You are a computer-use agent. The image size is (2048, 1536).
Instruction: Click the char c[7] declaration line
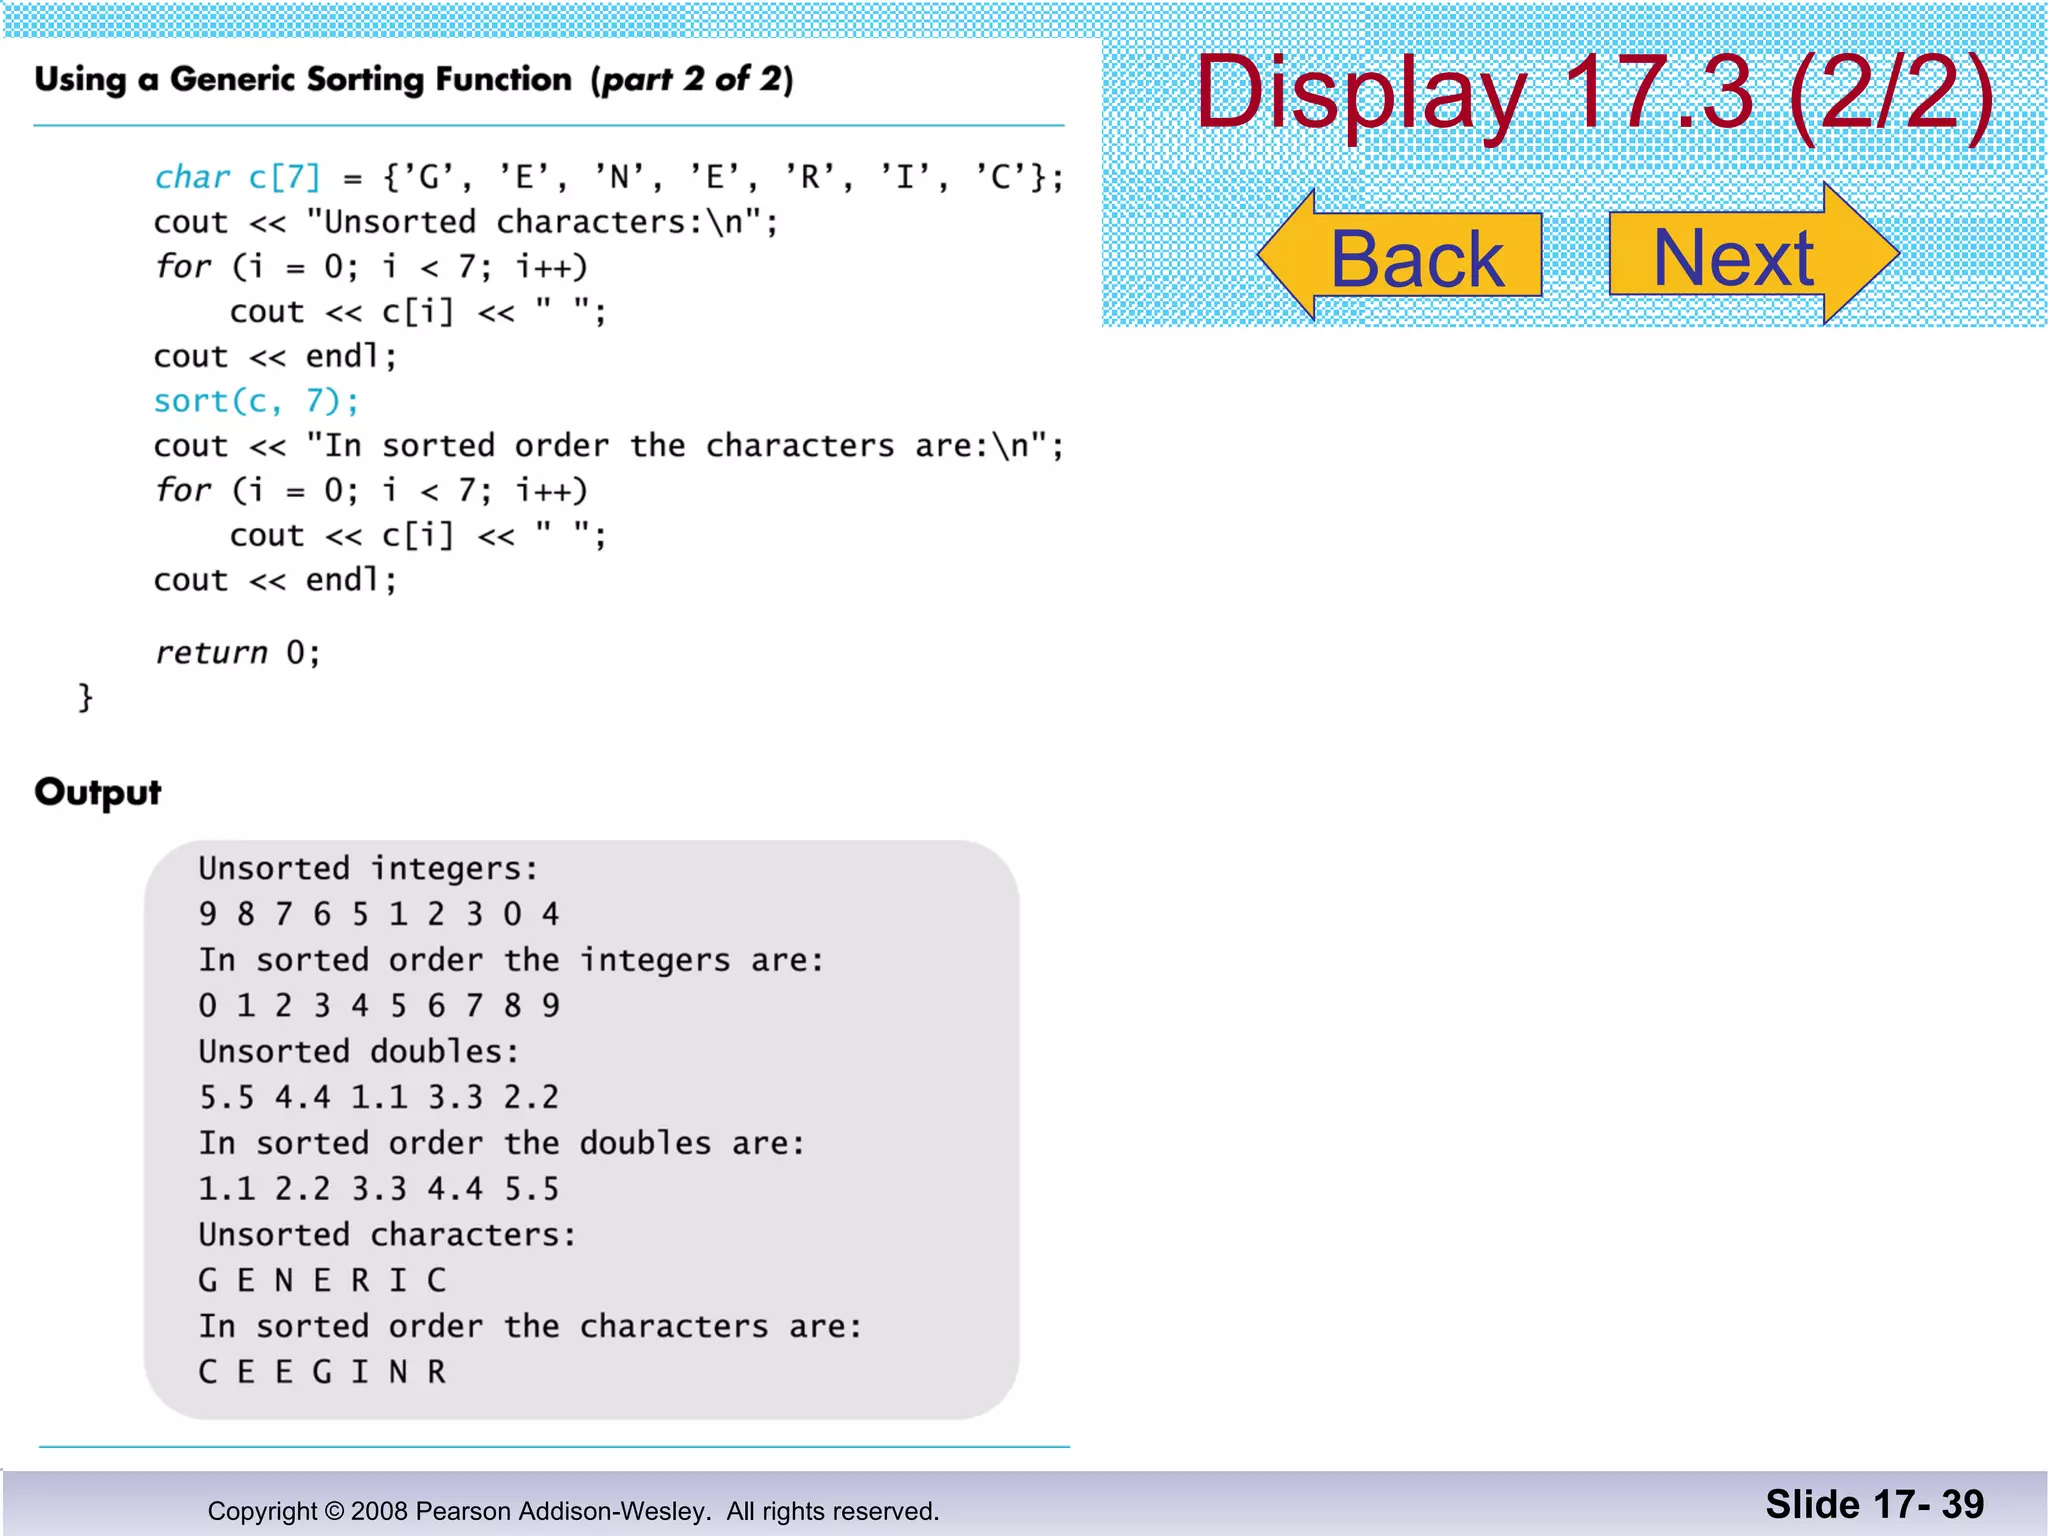coord(608,178)
